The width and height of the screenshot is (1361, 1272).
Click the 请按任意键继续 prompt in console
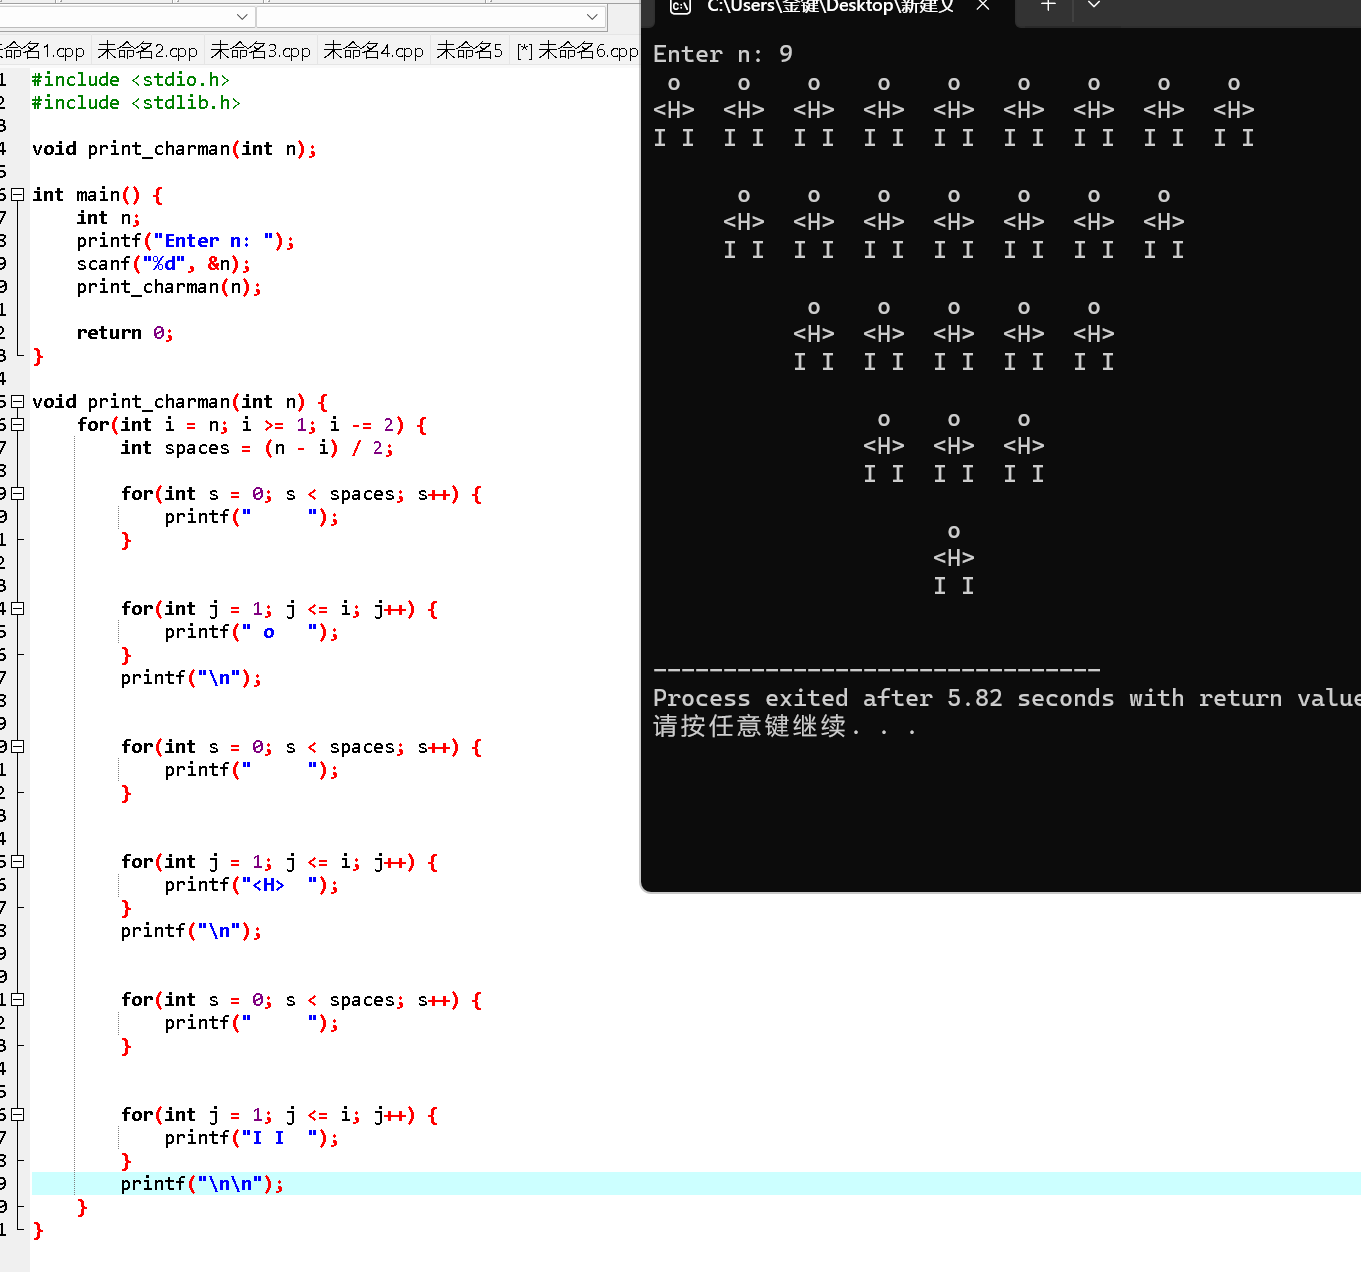(x=785, y=727)
